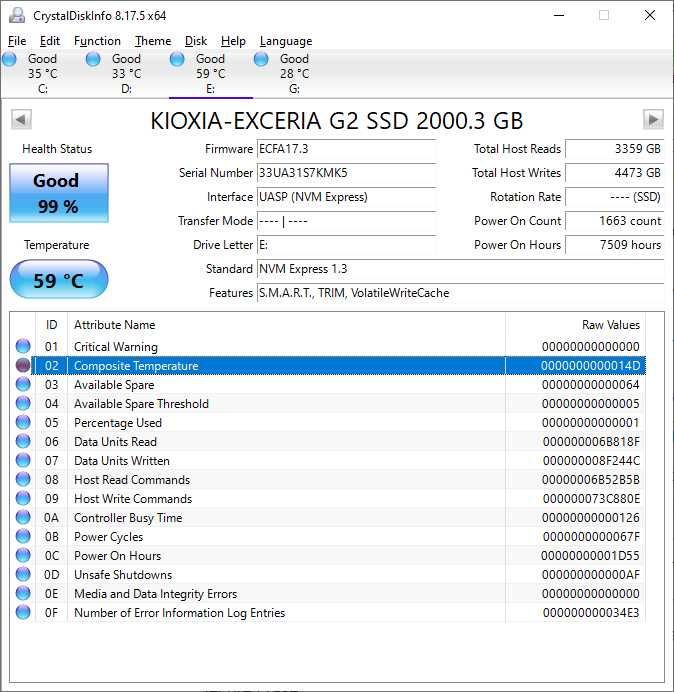Click status orb of Number of Error Information Log Entries row
674x692 pixels.
click(23, 612)
